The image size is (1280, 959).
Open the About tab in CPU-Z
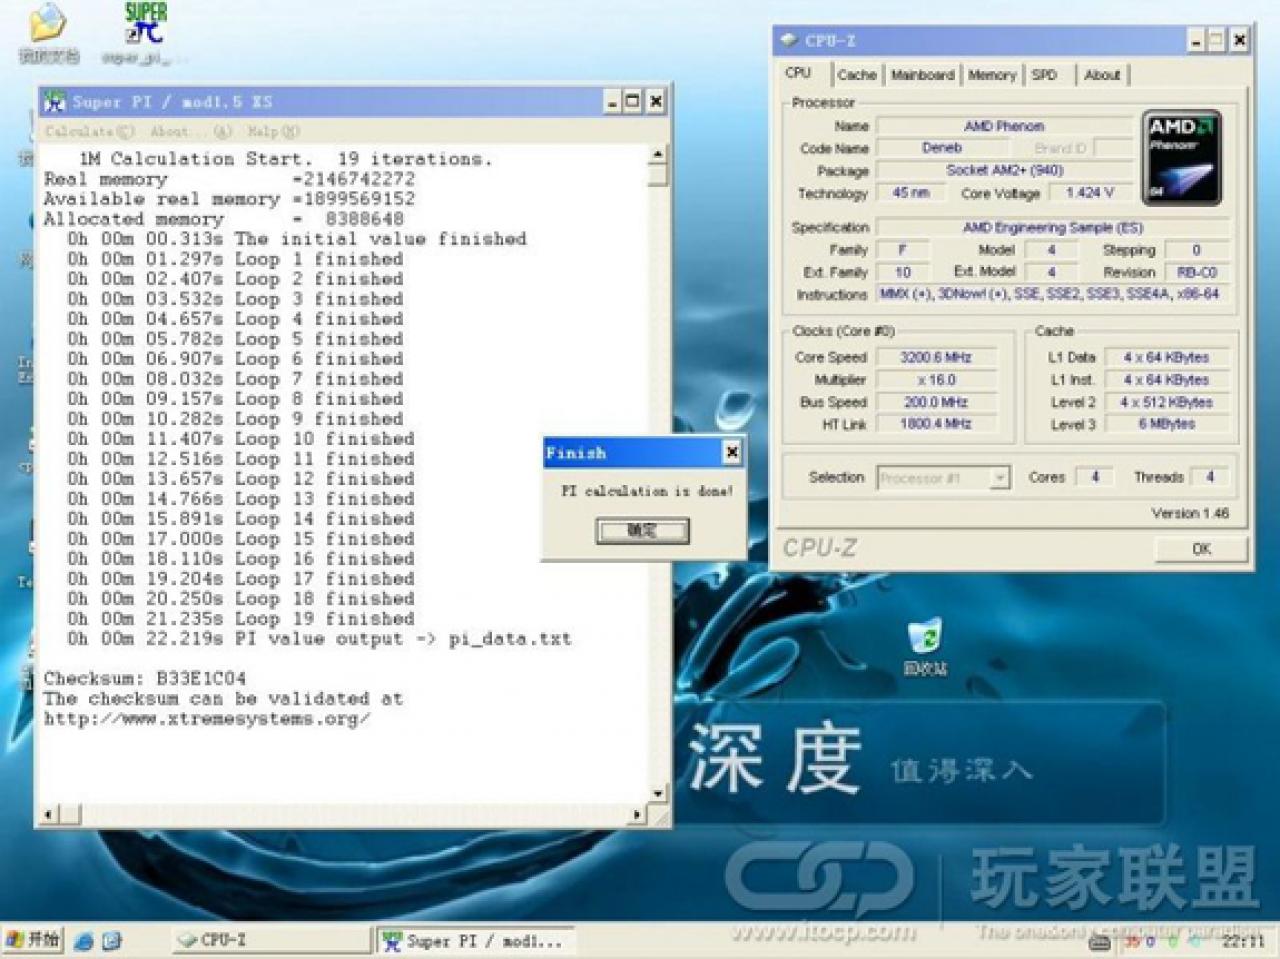click(1102, 75)
